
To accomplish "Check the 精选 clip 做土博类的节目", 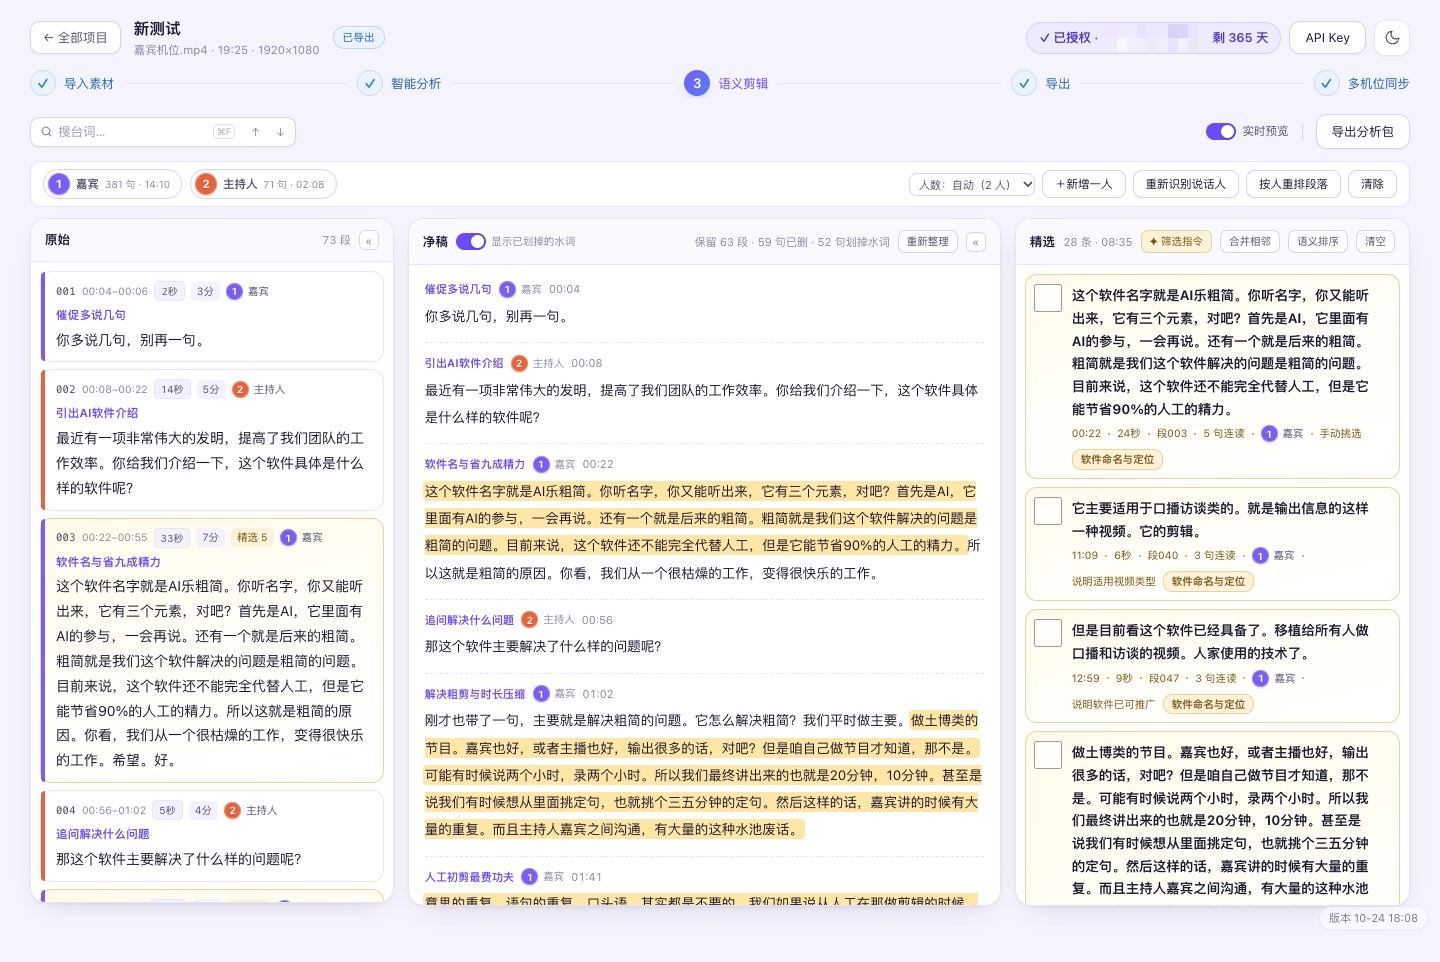I will pyautogui.click(x=1048, y=755).
